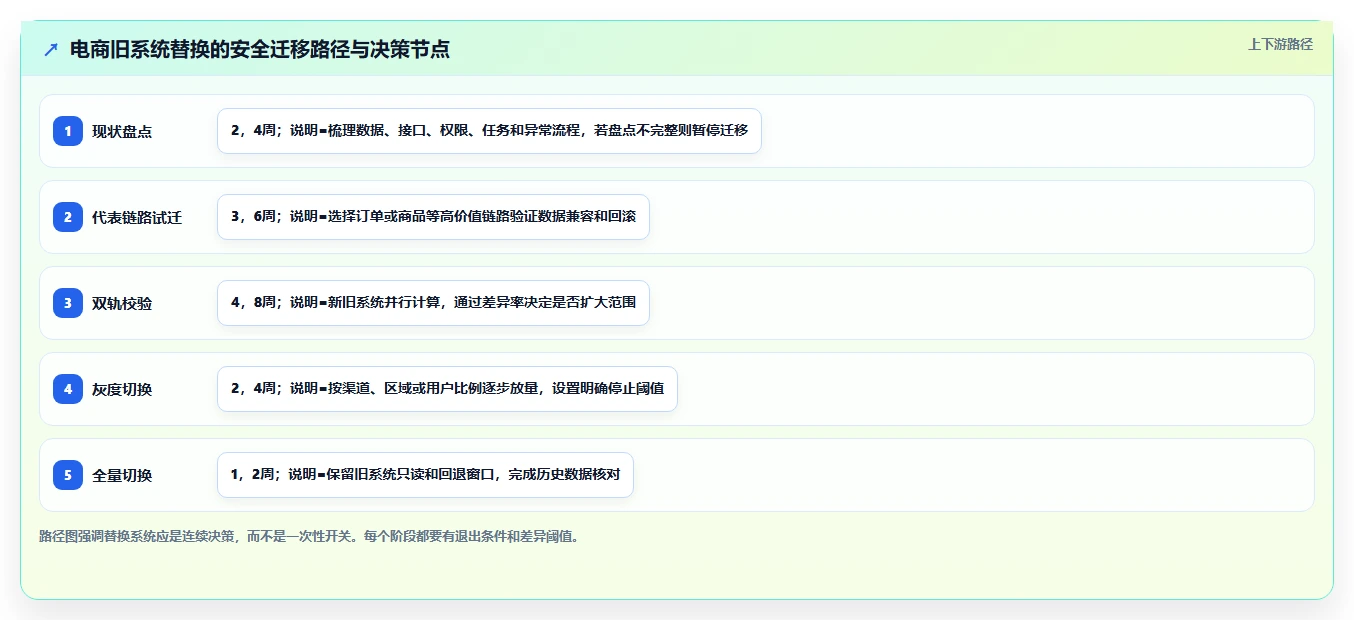1354x620 pixels.
Task: Click the 全量切换 step label
Action: coord(122,475)
